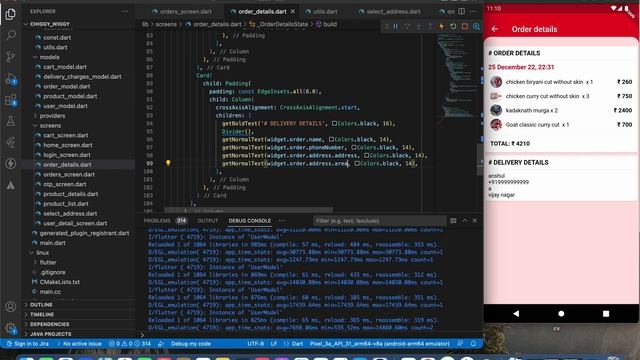Tap the Android recents square button

(x=606, y=313)
